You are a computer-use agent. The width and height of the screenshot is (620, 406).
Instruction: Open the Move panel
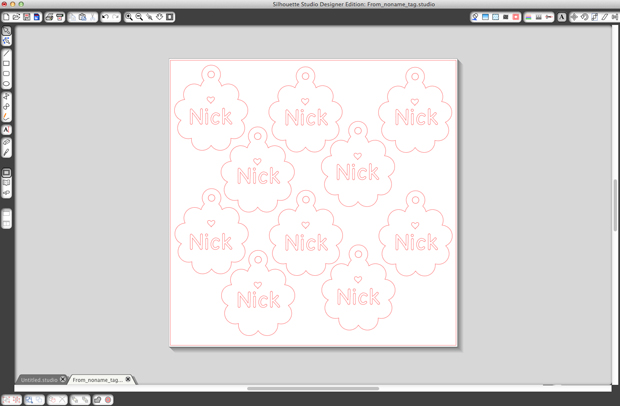point(574,17)
